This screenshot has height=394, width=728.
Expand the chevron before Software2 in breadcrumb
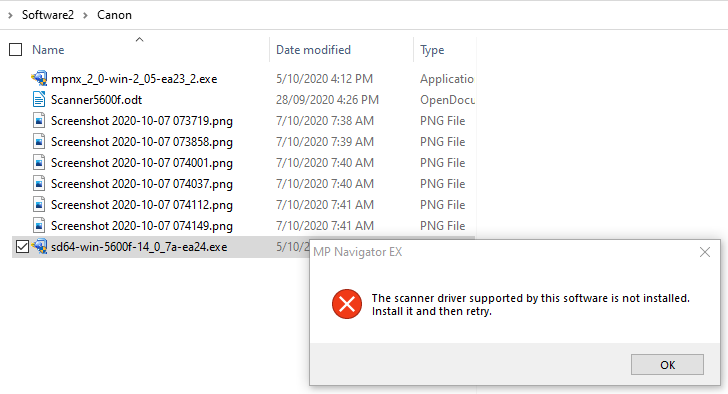[10, 15]
